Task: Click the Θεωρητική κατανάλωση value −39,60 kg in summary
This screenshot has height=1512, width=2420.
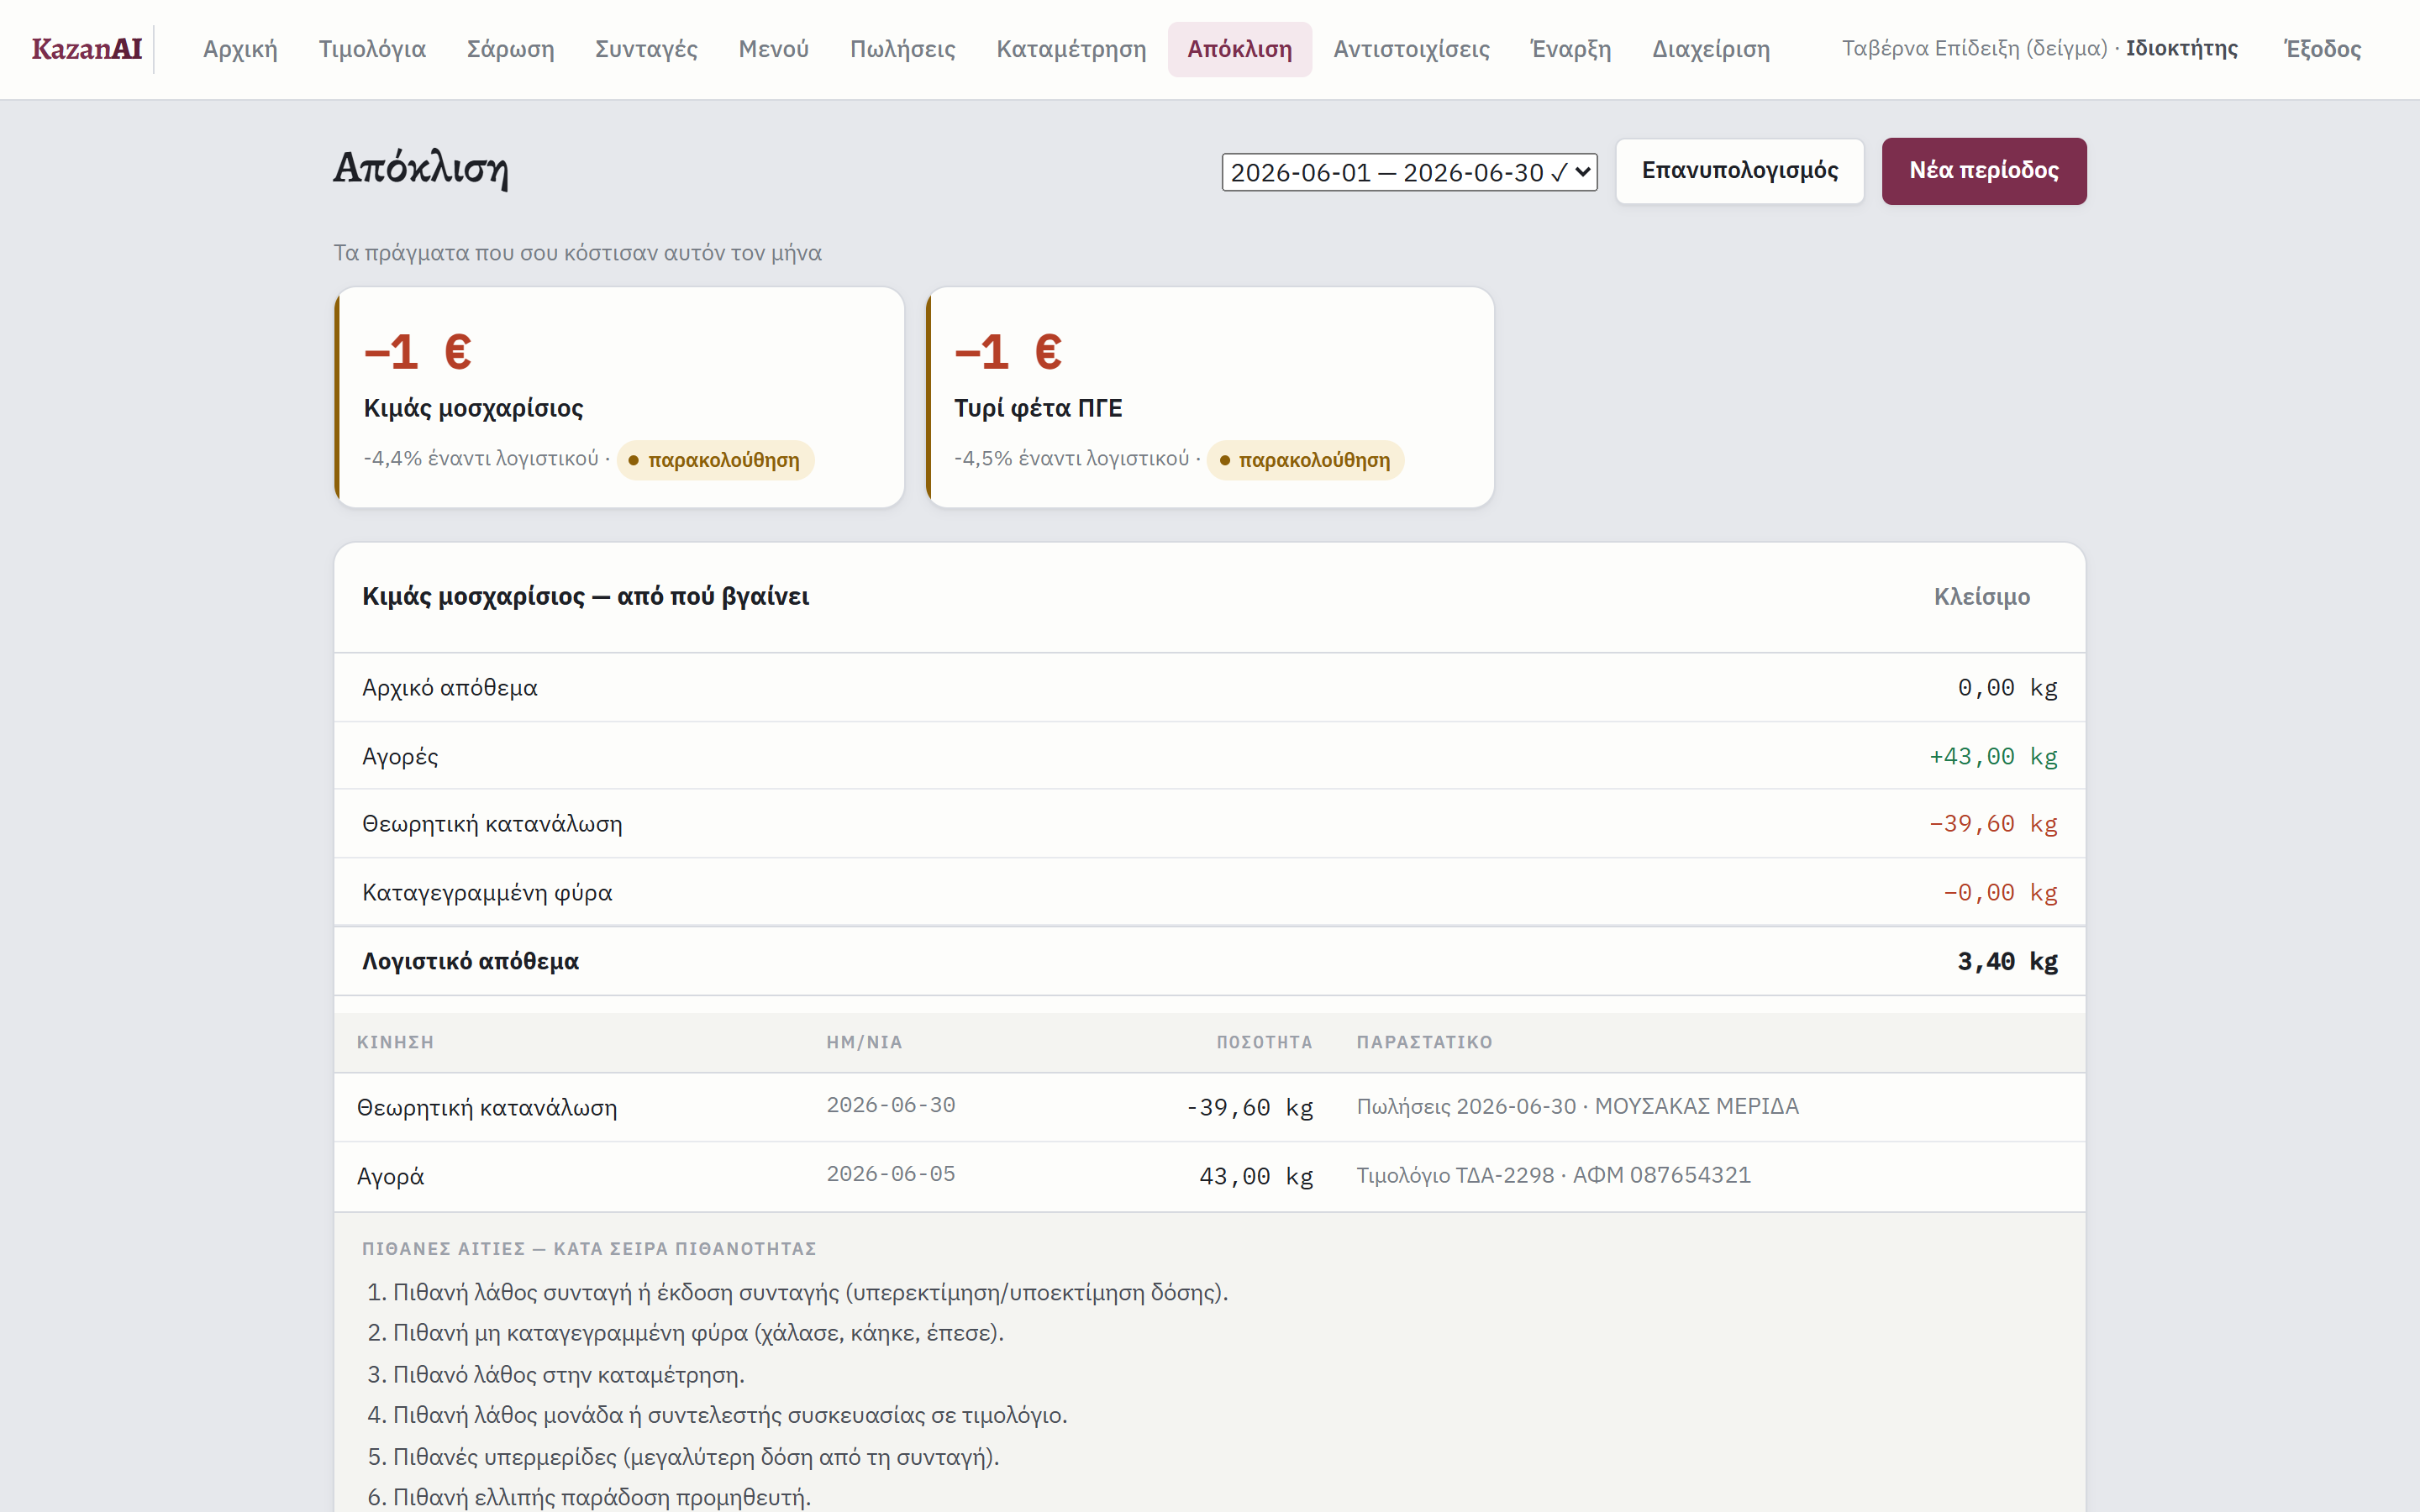Action: [x=1992, y=824]
